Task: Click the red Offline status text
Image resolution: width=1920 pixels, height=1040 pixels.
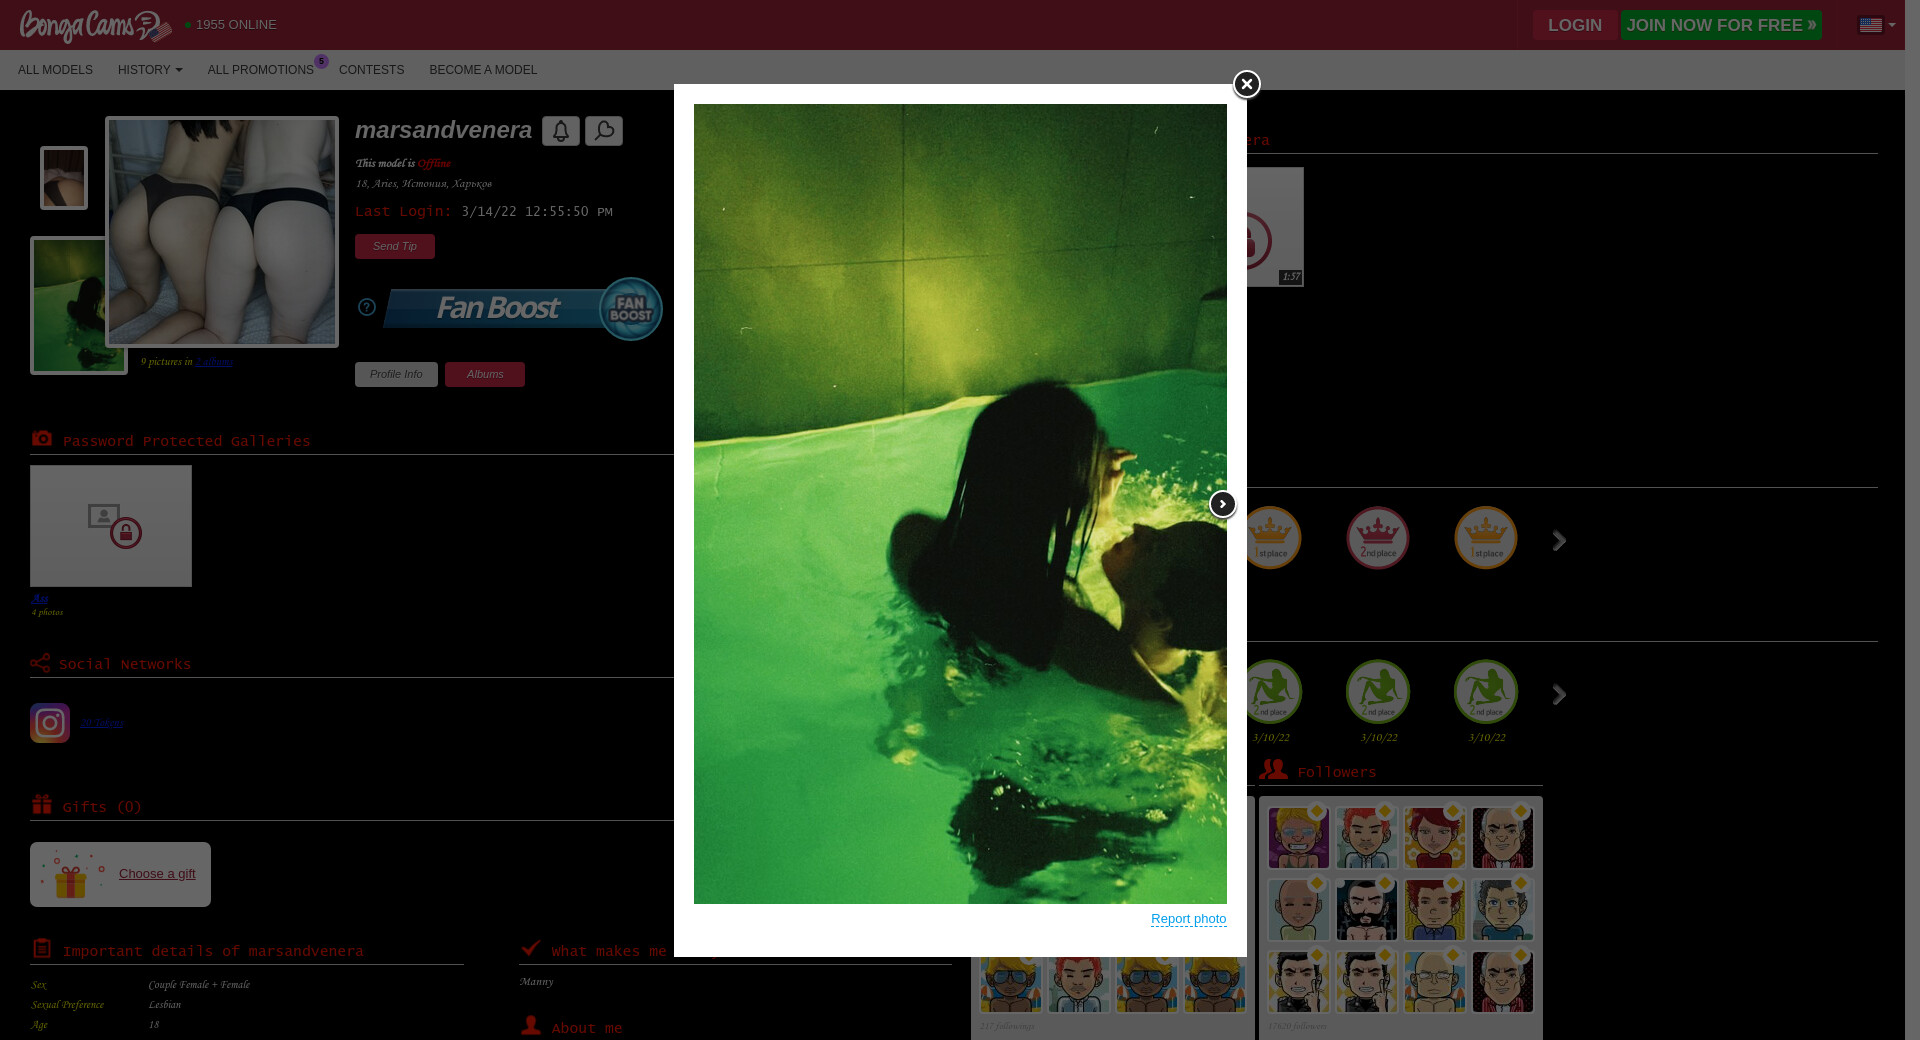Action: [434, 163]
